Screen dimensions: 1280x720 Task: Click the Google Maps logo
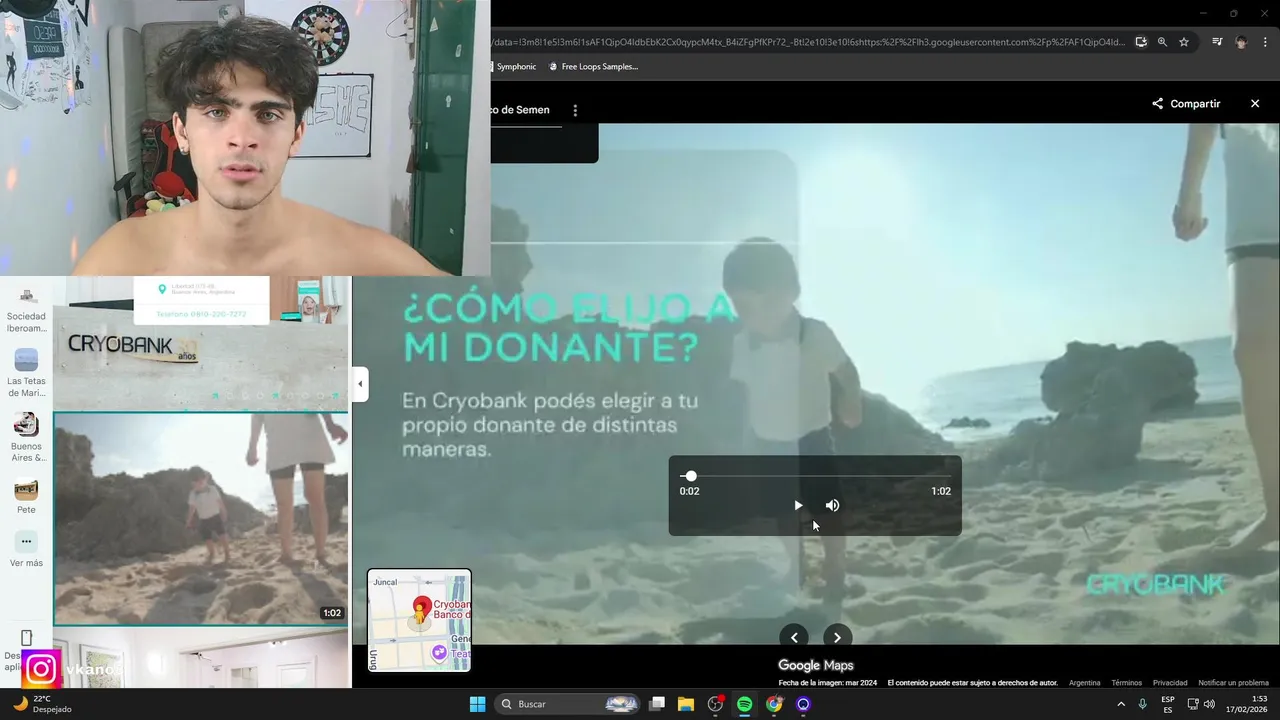[x=816, y=666]
